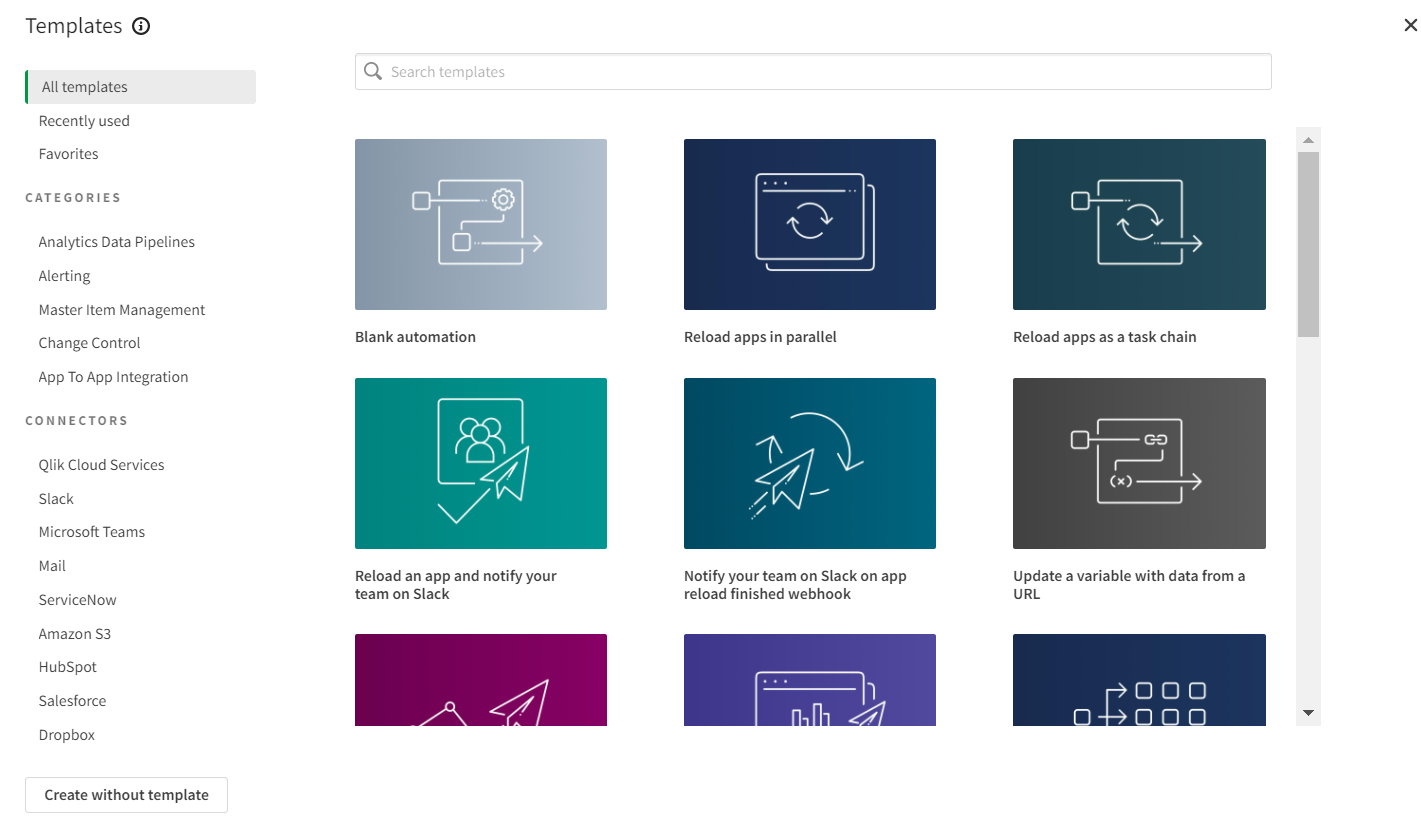This screenshot has width=1421, height=833.
Task: Click the template list scrollbar thumb
Action: point(1308,243)
